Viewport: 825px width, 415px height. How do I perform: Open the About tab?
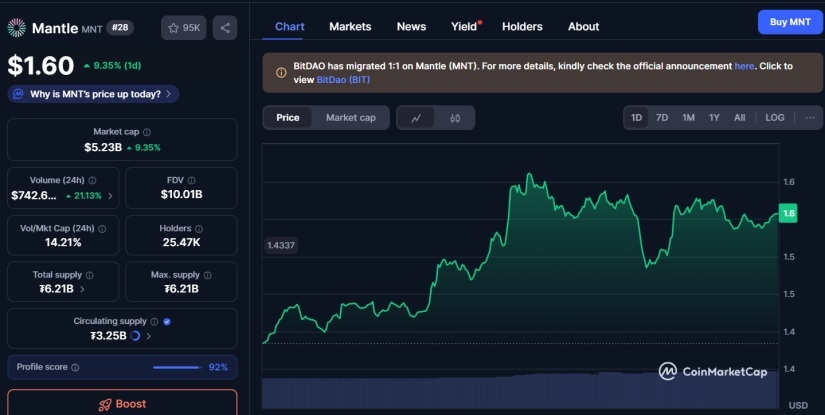tap(583, 26)
